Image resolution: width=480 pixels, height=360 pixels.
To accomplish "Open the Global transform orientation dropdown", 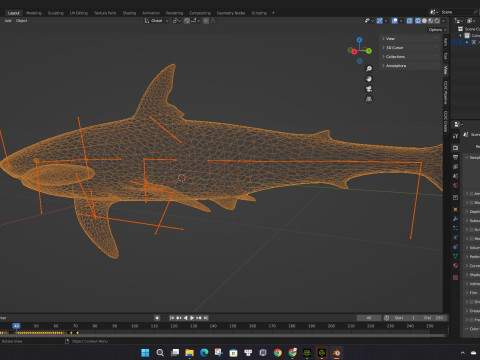I will coord(157,21).
